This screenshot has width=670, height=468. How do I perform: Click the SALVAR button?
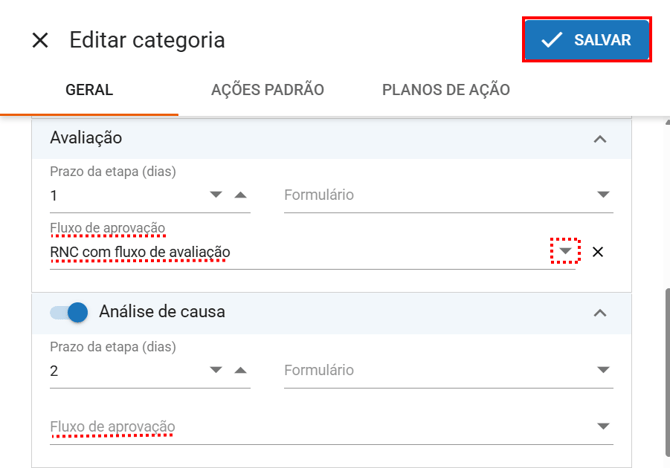586,40
